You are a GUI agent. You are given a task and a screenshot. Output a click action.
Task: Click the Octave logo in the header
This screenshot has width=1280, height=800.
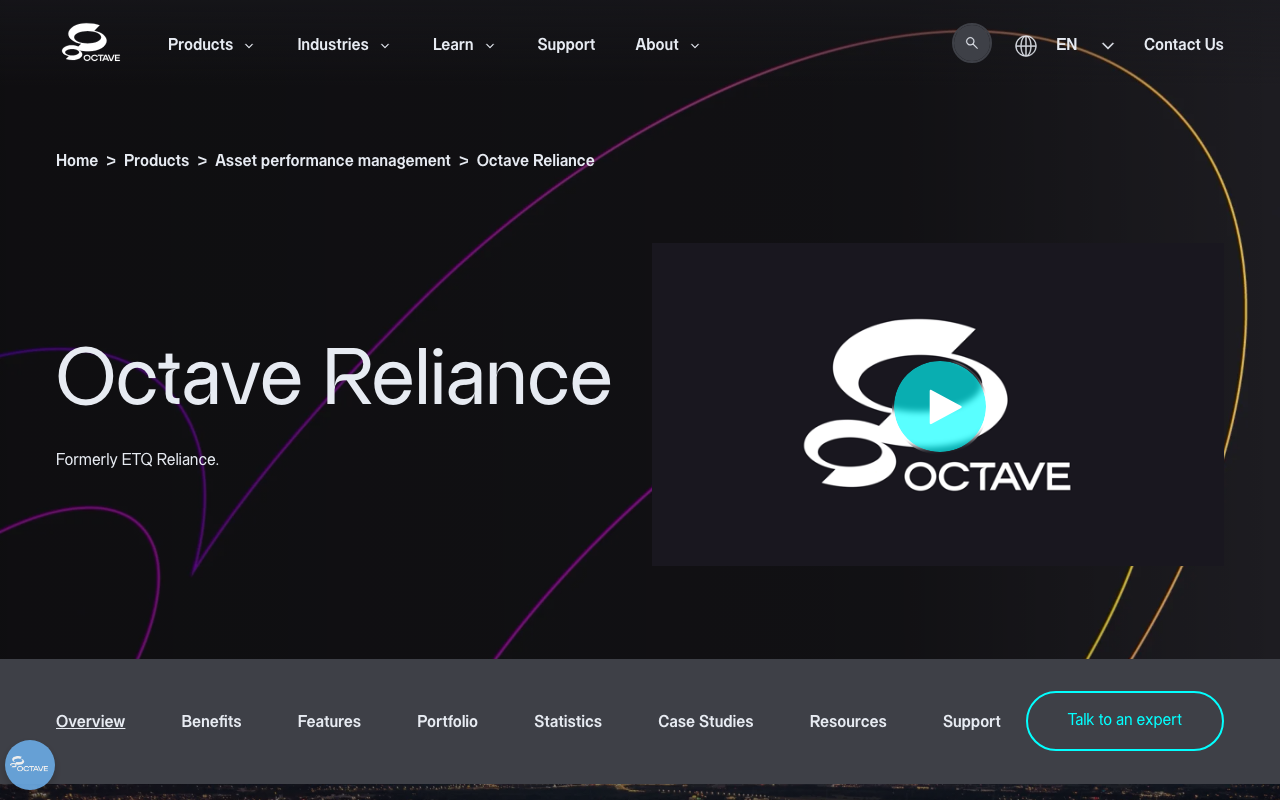click(x=91, y=44)
